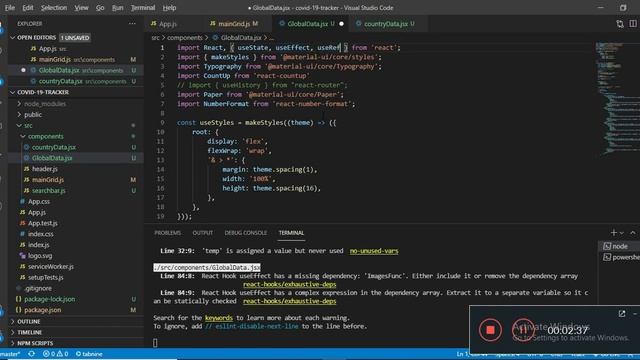Select the powershell terminal instance
This screenshot has width=640, height=360.
[620, 257]
